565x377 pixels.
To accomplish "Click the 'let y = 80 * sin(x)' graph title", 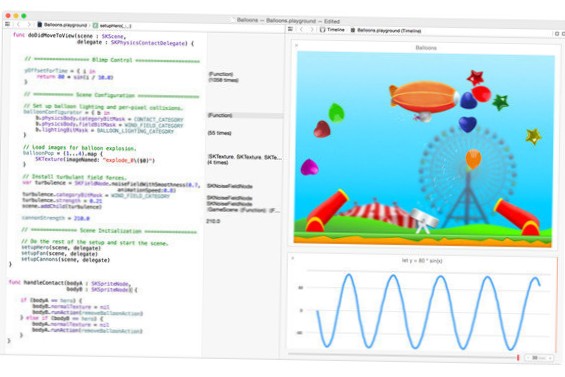I will (422, 261).
